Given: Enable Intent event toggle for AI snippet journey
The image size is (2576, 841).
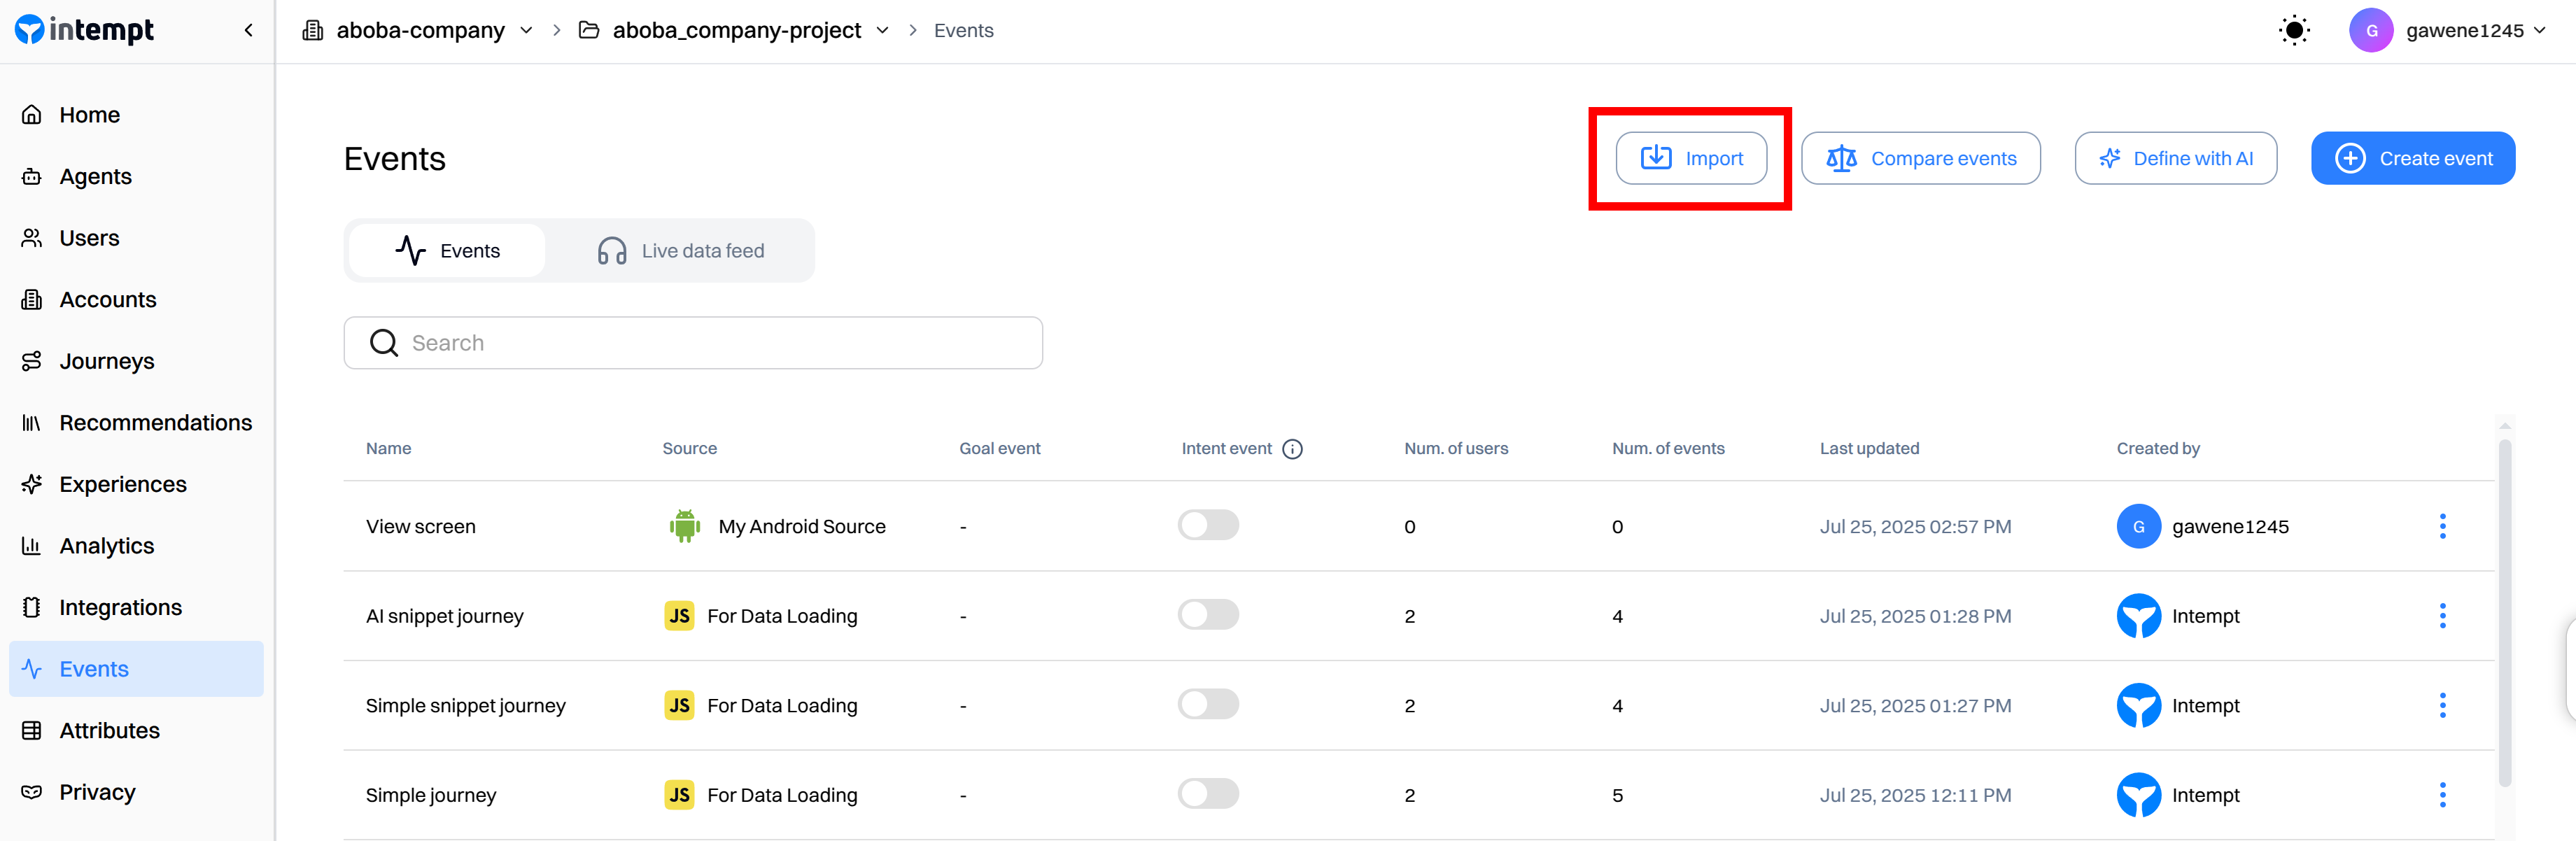Looking at the screenshot, I should [x=1208, y=615].
